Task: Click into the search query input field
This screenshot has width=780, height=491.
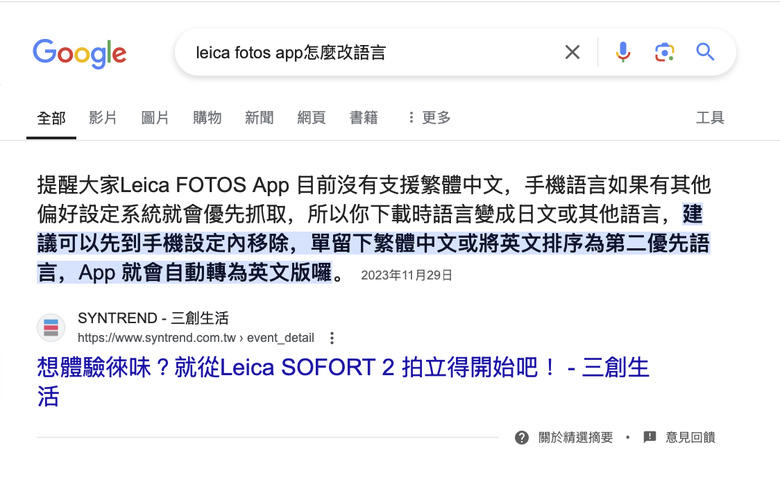Action: pos(370,52)
